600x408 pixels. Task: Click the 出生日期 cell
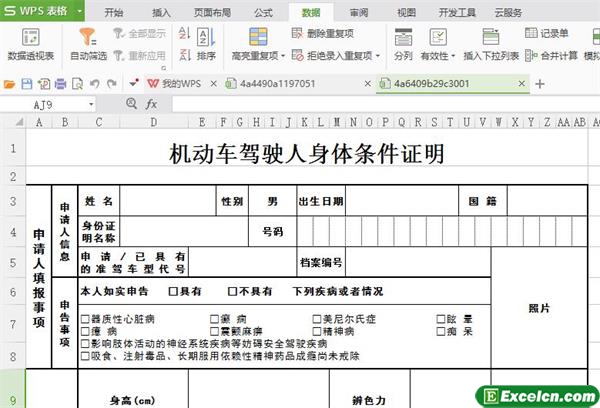click(x=321, y=201)
